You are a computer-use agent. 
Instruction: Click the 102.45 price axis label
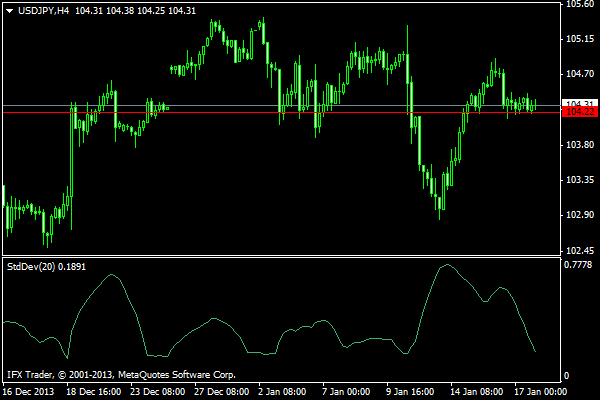580,250
